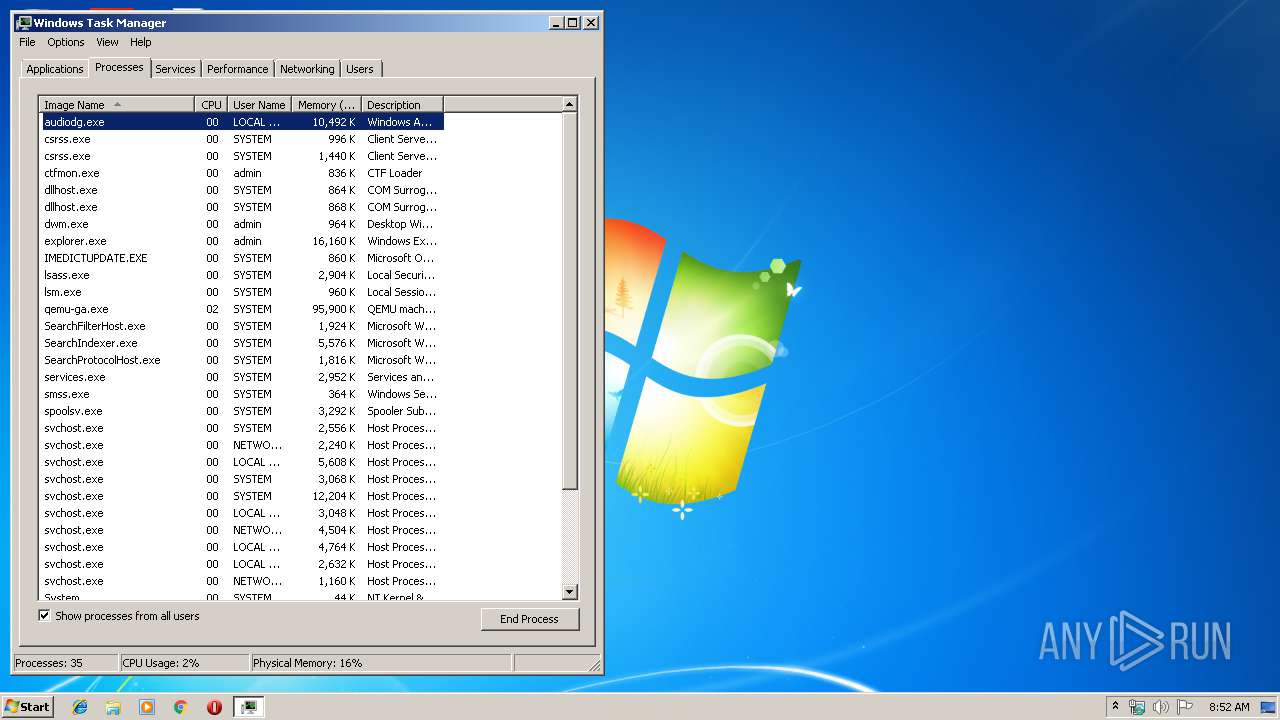Select the dwm.exe process
Image resolution: width=1280 pixels, height=720 pixels.
pos(241,224)
